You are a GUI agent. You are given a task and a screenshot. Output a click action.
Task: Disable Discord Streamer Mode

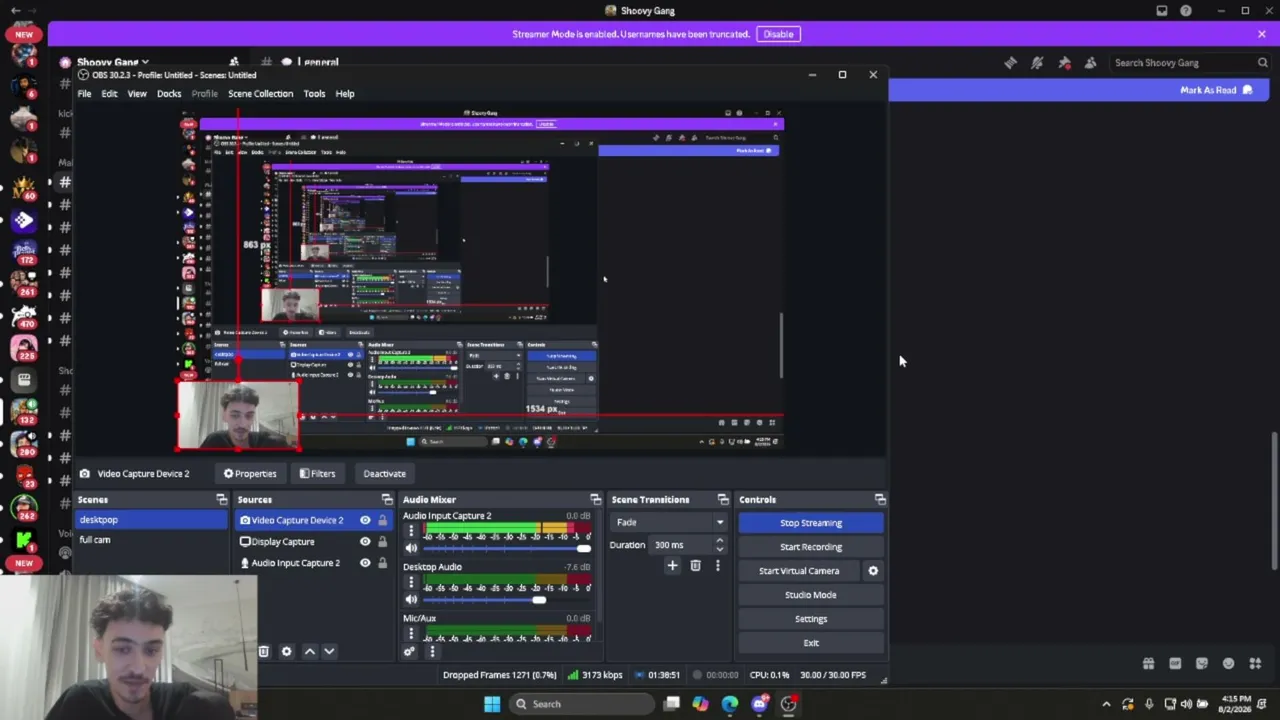click(778, 34)
